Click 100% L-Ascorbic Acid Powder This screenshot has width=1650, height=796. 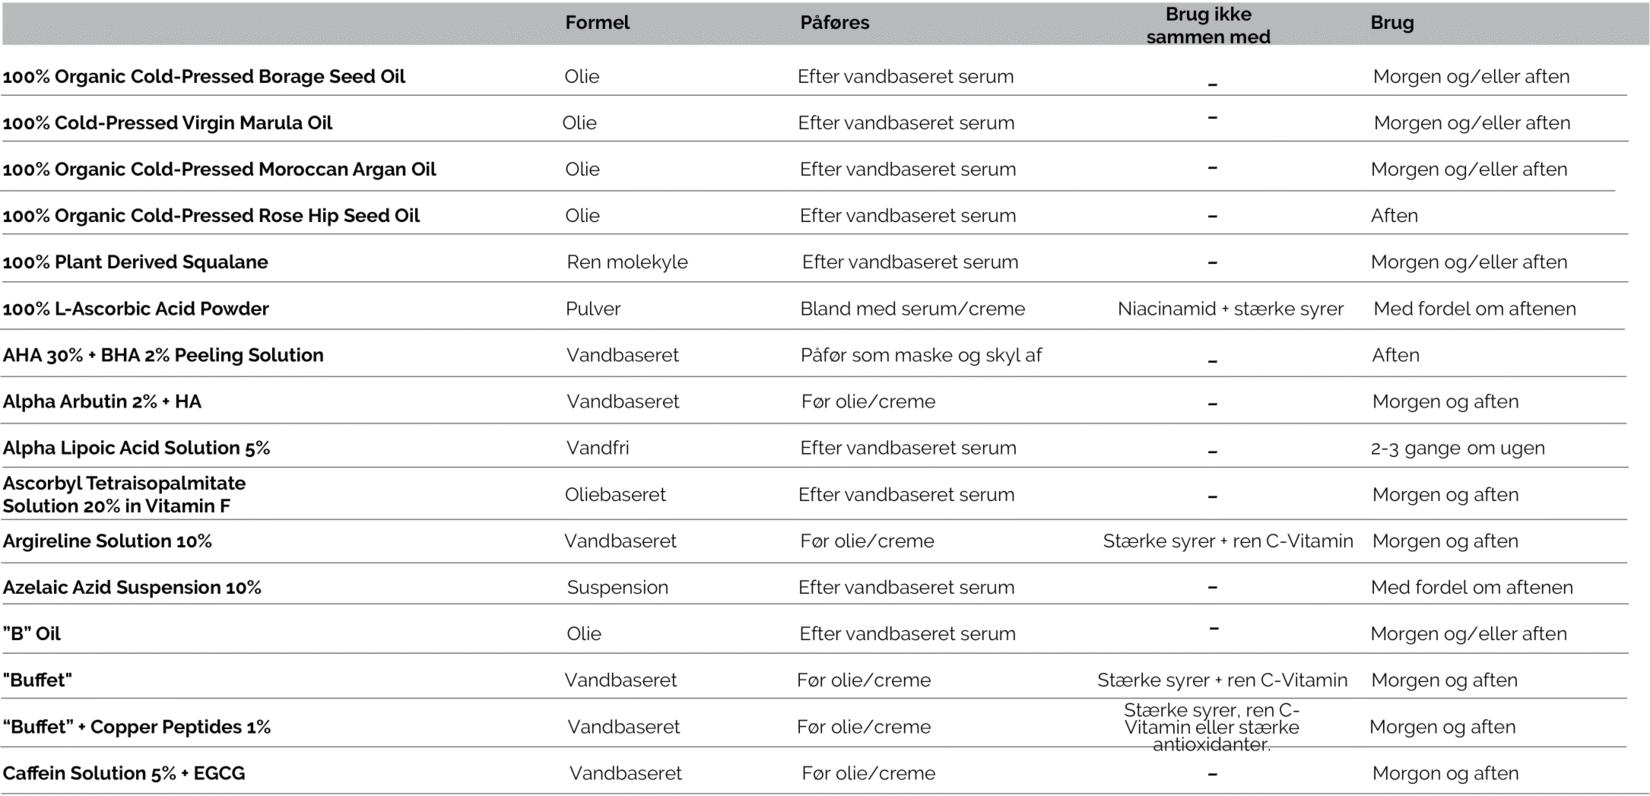[136, 309]
